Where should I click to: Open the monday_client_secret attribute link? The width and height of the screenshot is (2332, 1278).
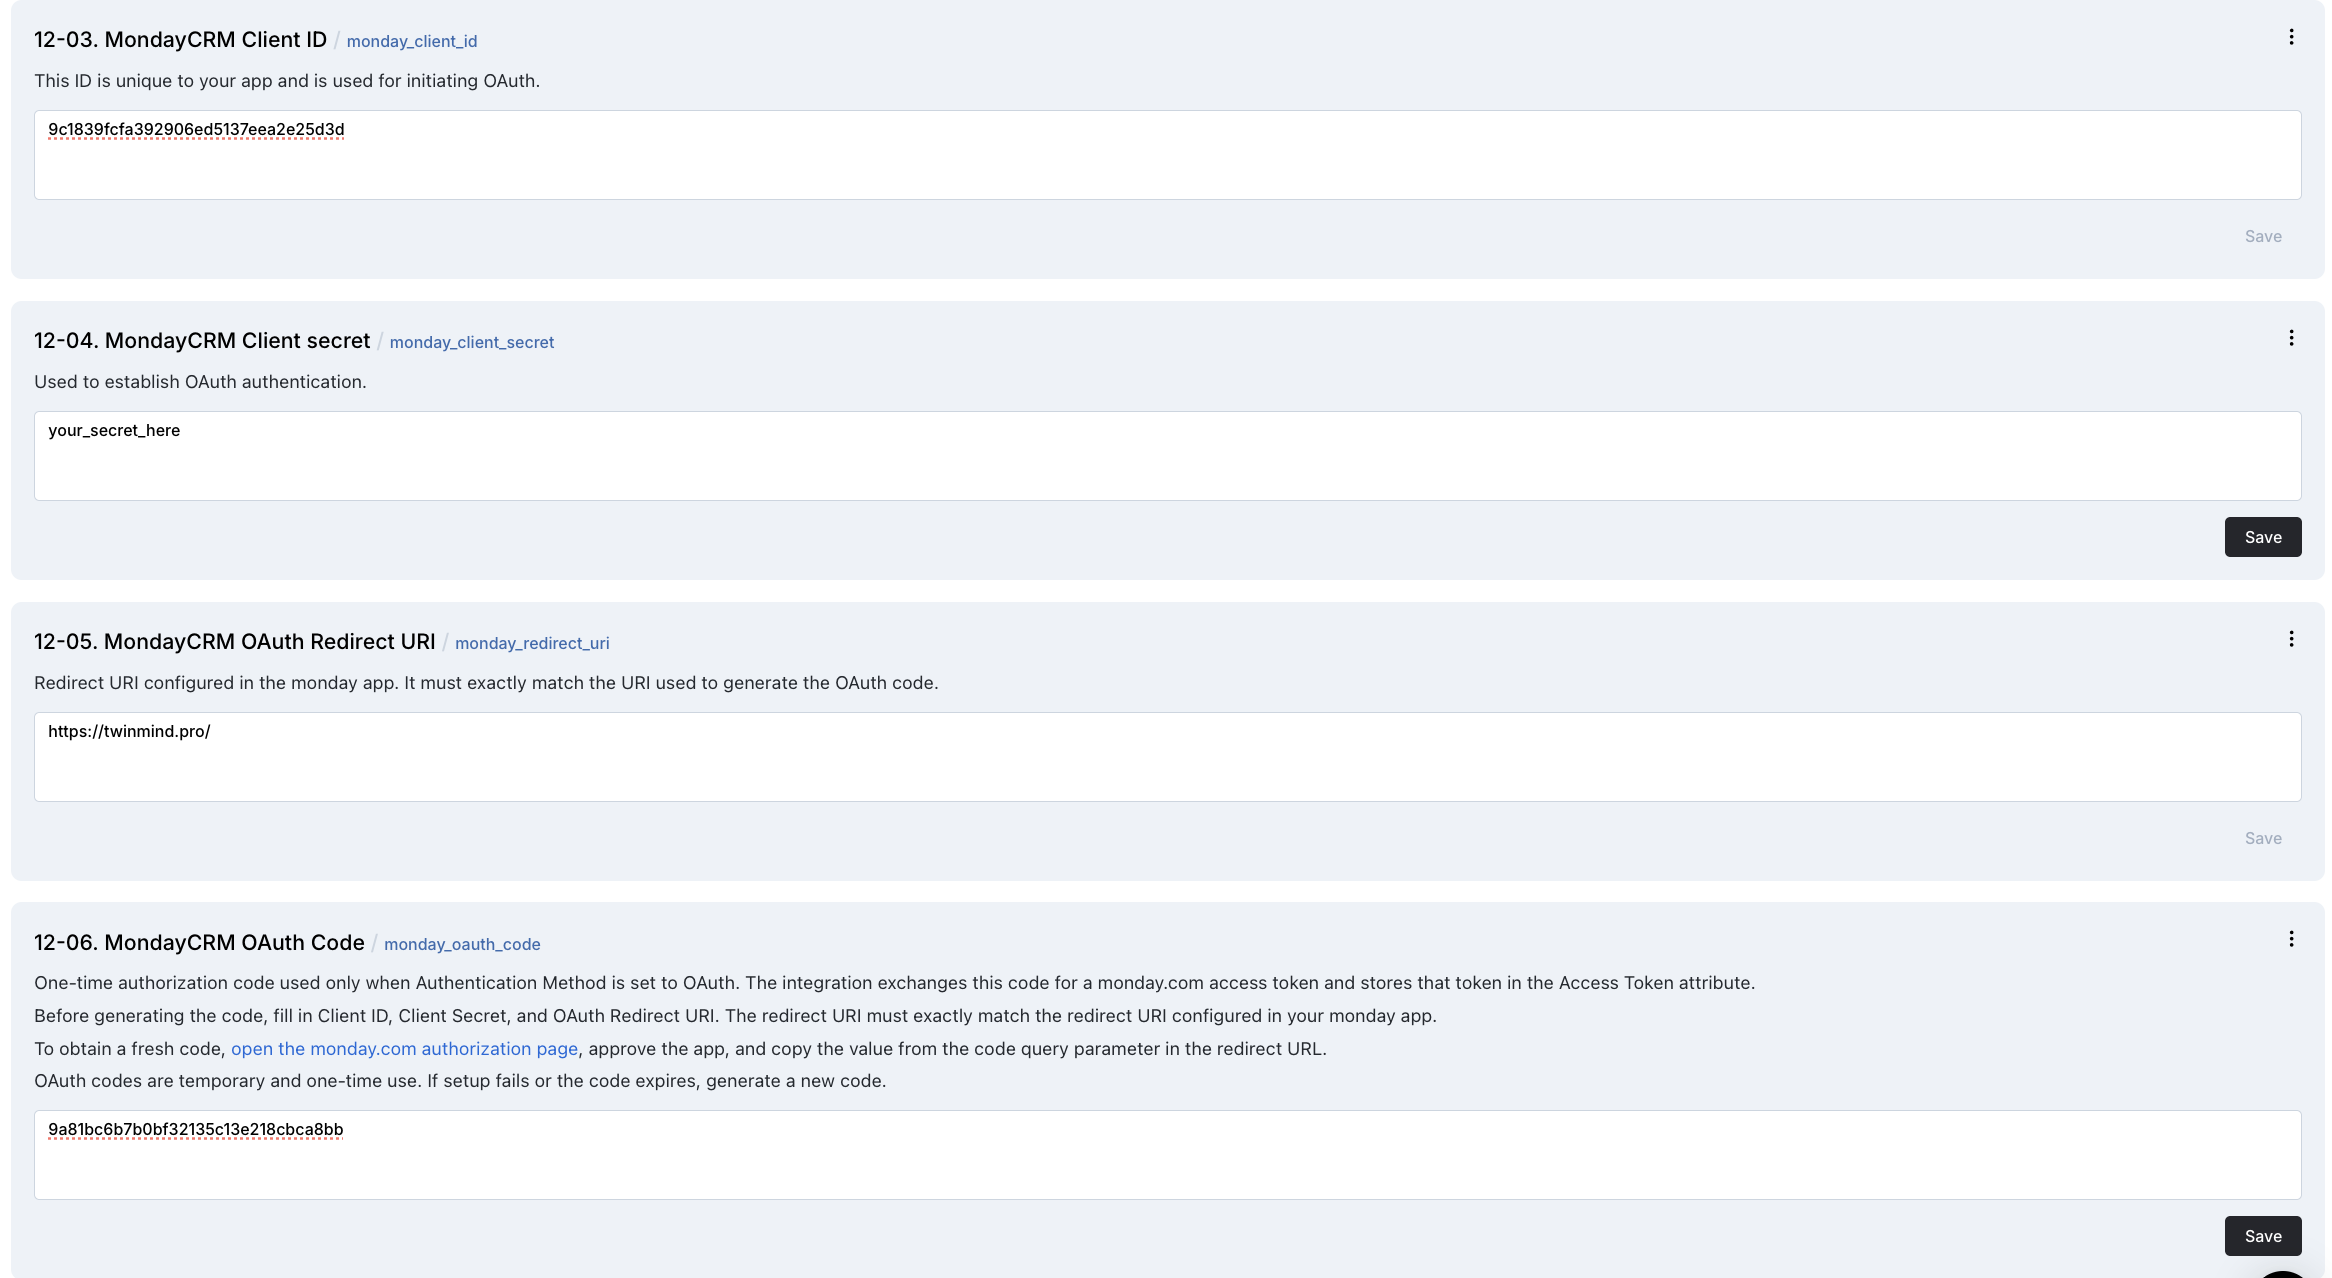472,342
